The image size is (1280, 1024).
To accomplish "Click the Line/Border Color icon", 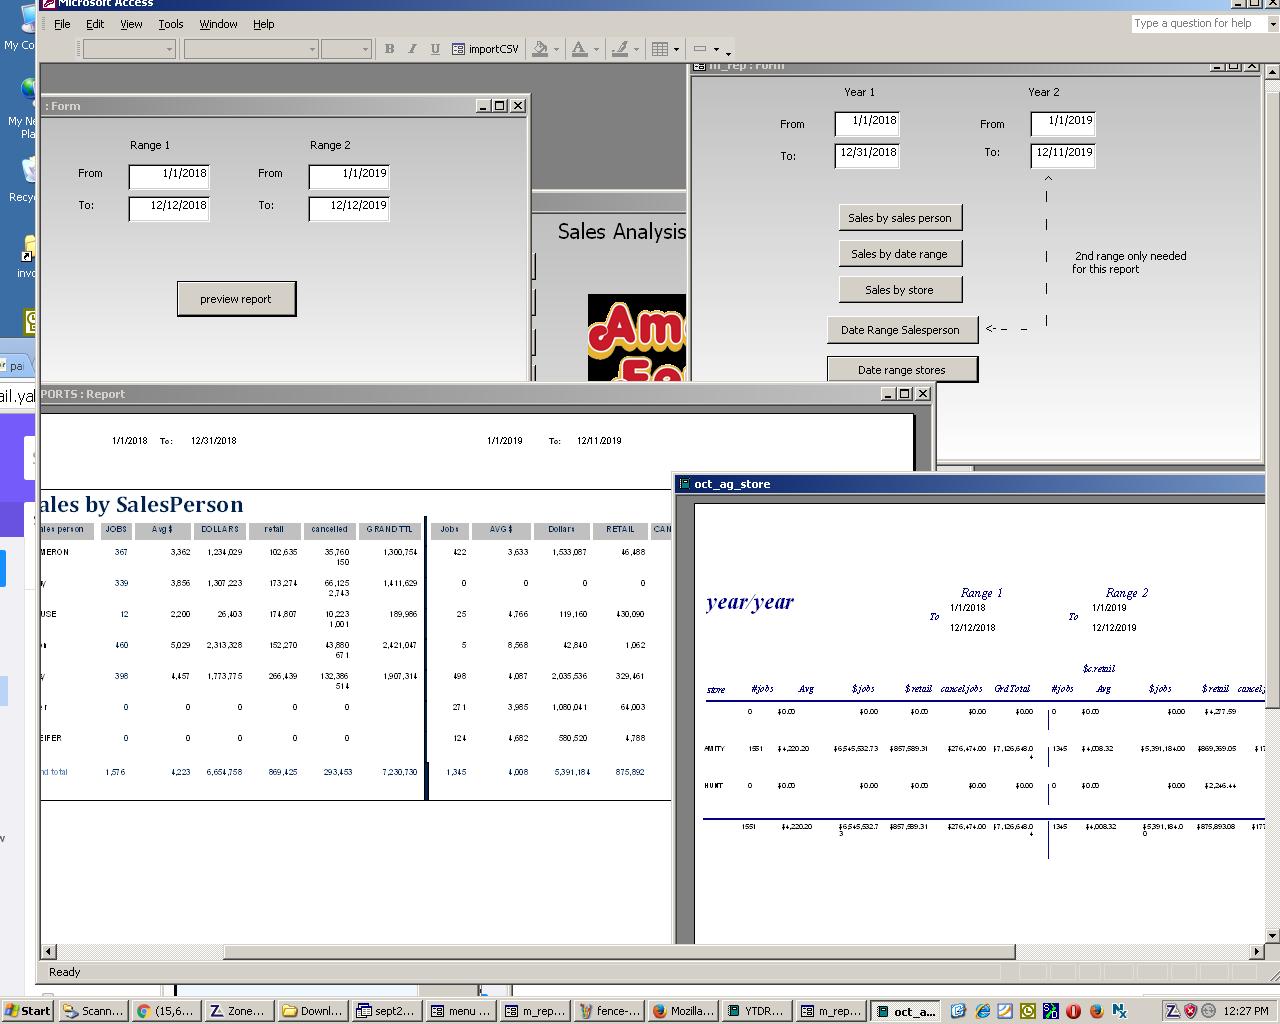I will pyautogui.click(x=620, y=49).
